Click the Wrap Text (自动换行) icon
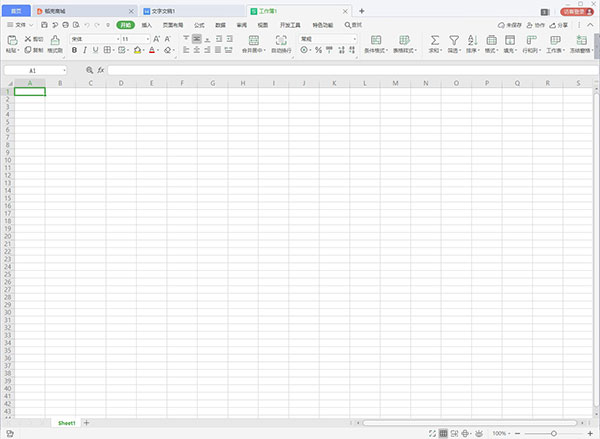 [x=281, y=40]
